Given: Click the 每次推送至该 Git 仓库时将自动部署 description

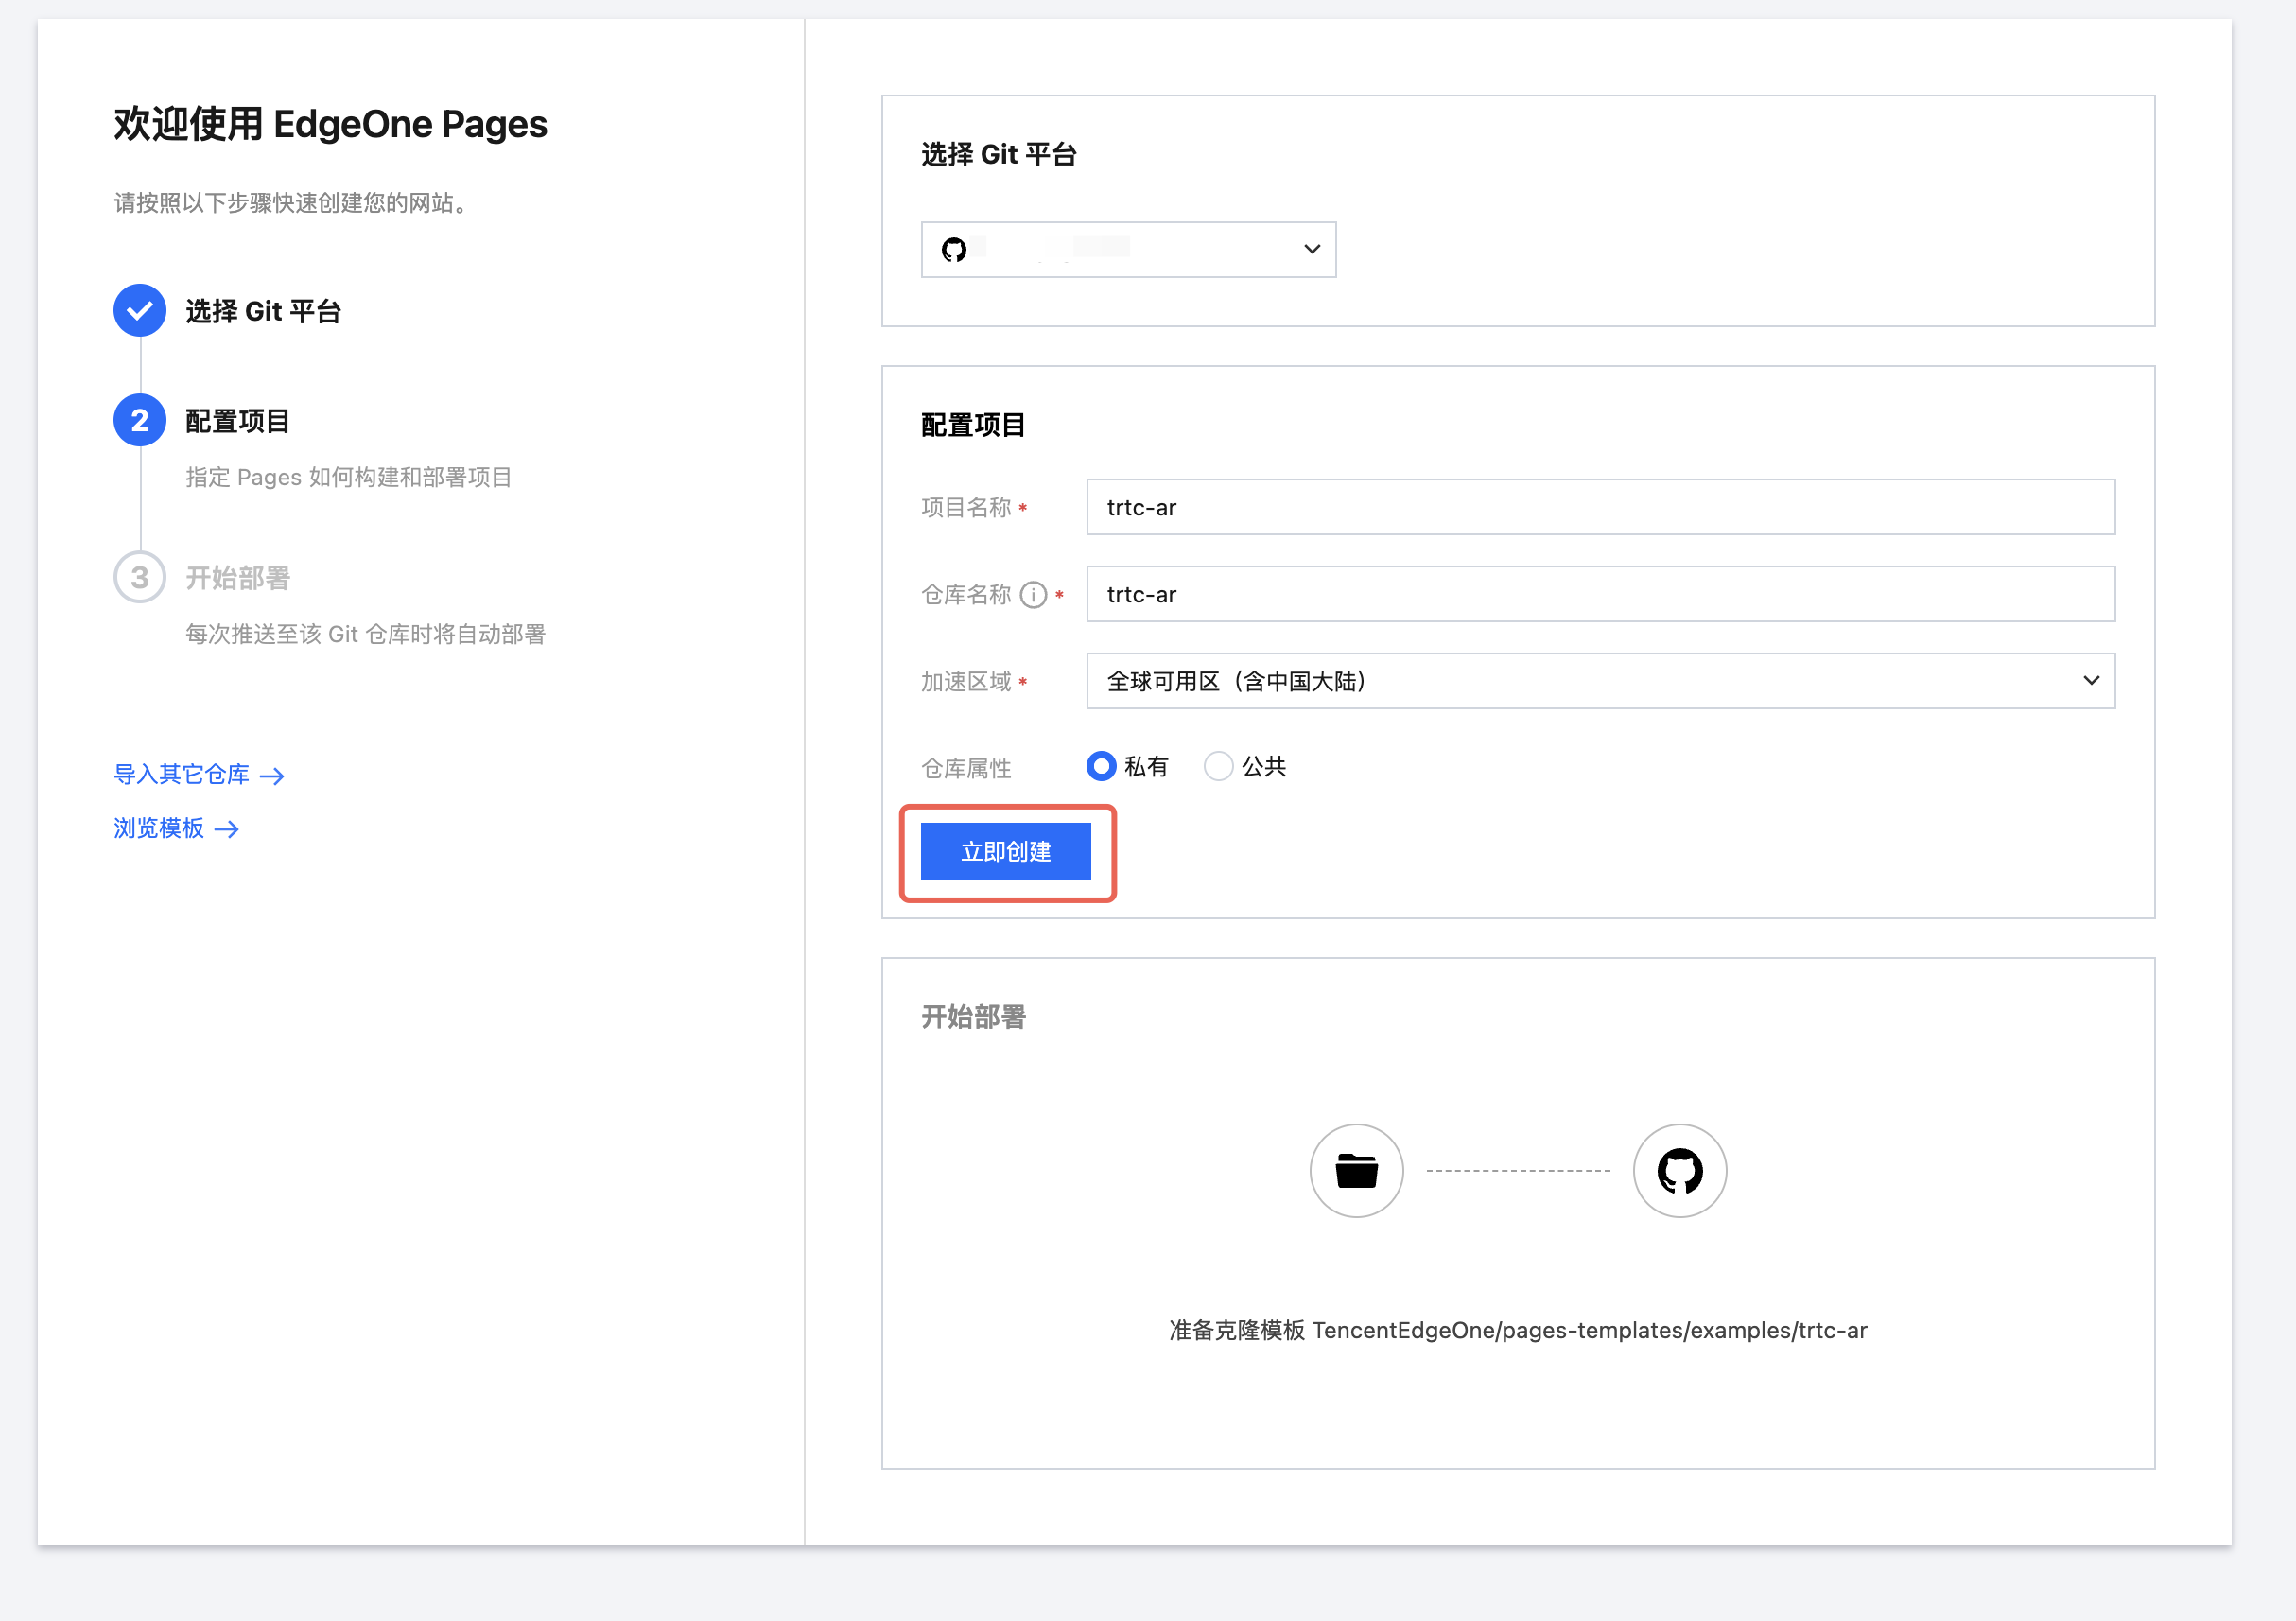Looking at the screenshot, I should point(365,634).
